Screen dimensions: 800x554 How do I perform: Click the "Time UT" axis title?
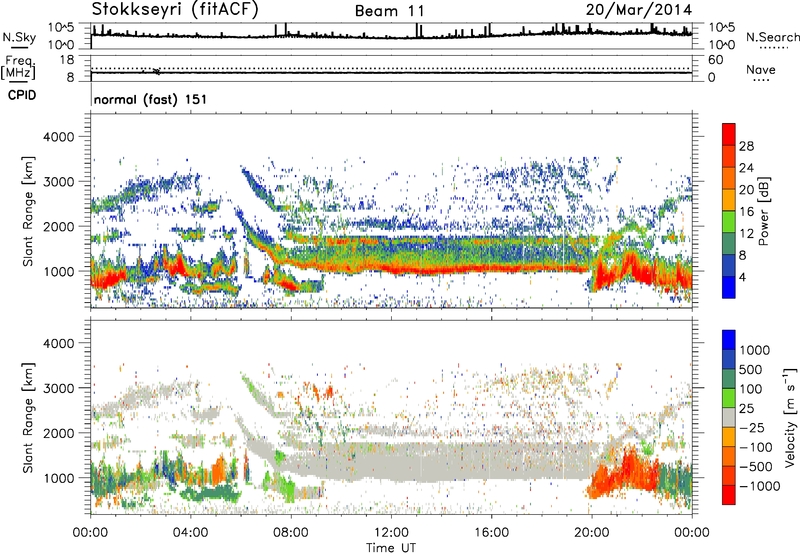click(391, 548)
